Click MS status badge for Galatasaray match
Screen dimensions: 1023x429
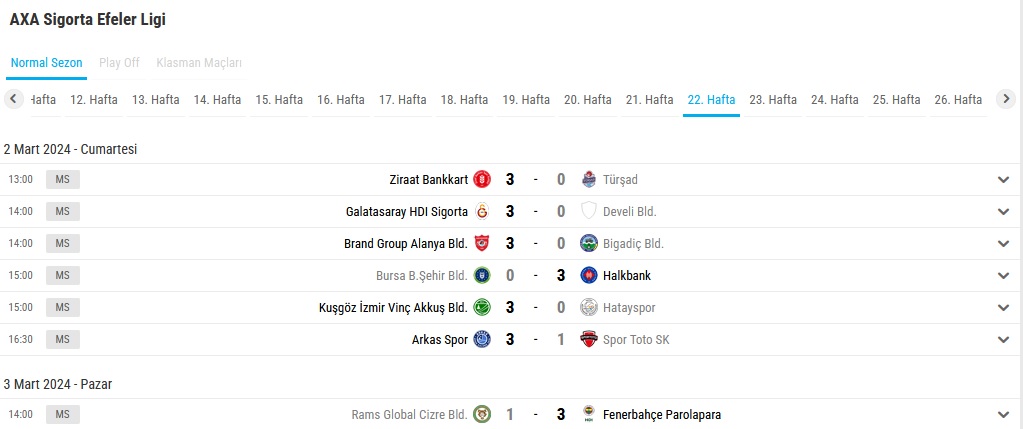pyautogui.click(x=63, y=211)
